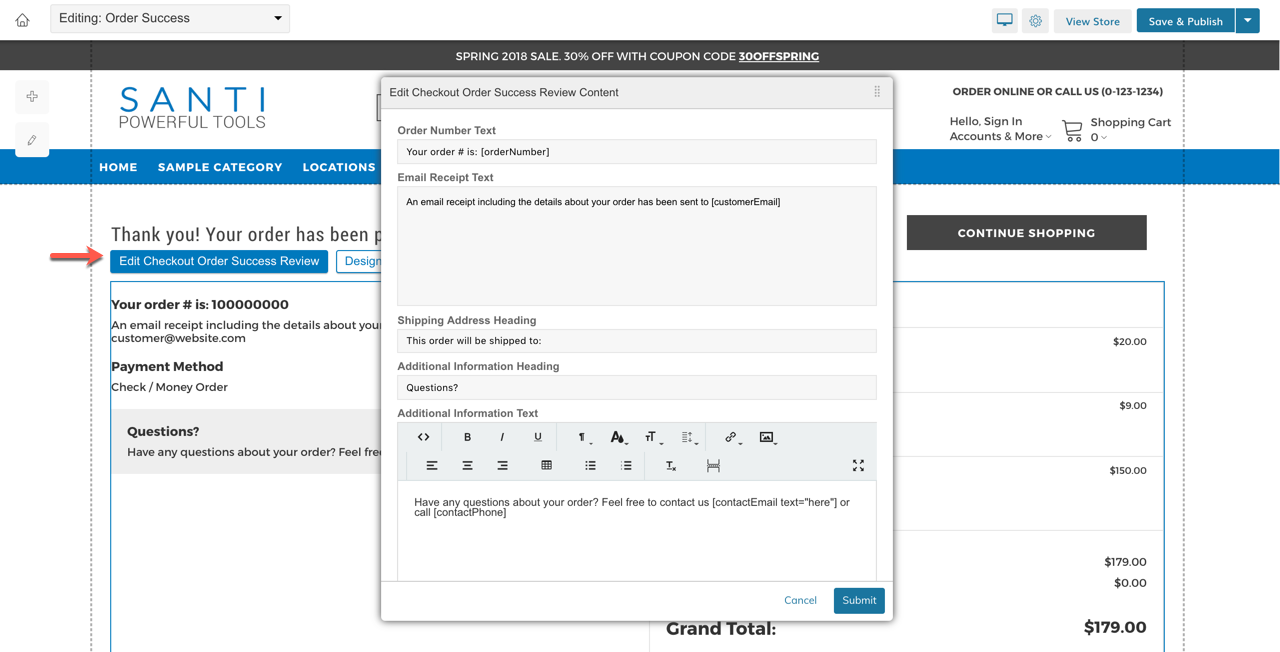Align text left in editor
Screen dimensions: 1280x652
(x=432, y=465)
